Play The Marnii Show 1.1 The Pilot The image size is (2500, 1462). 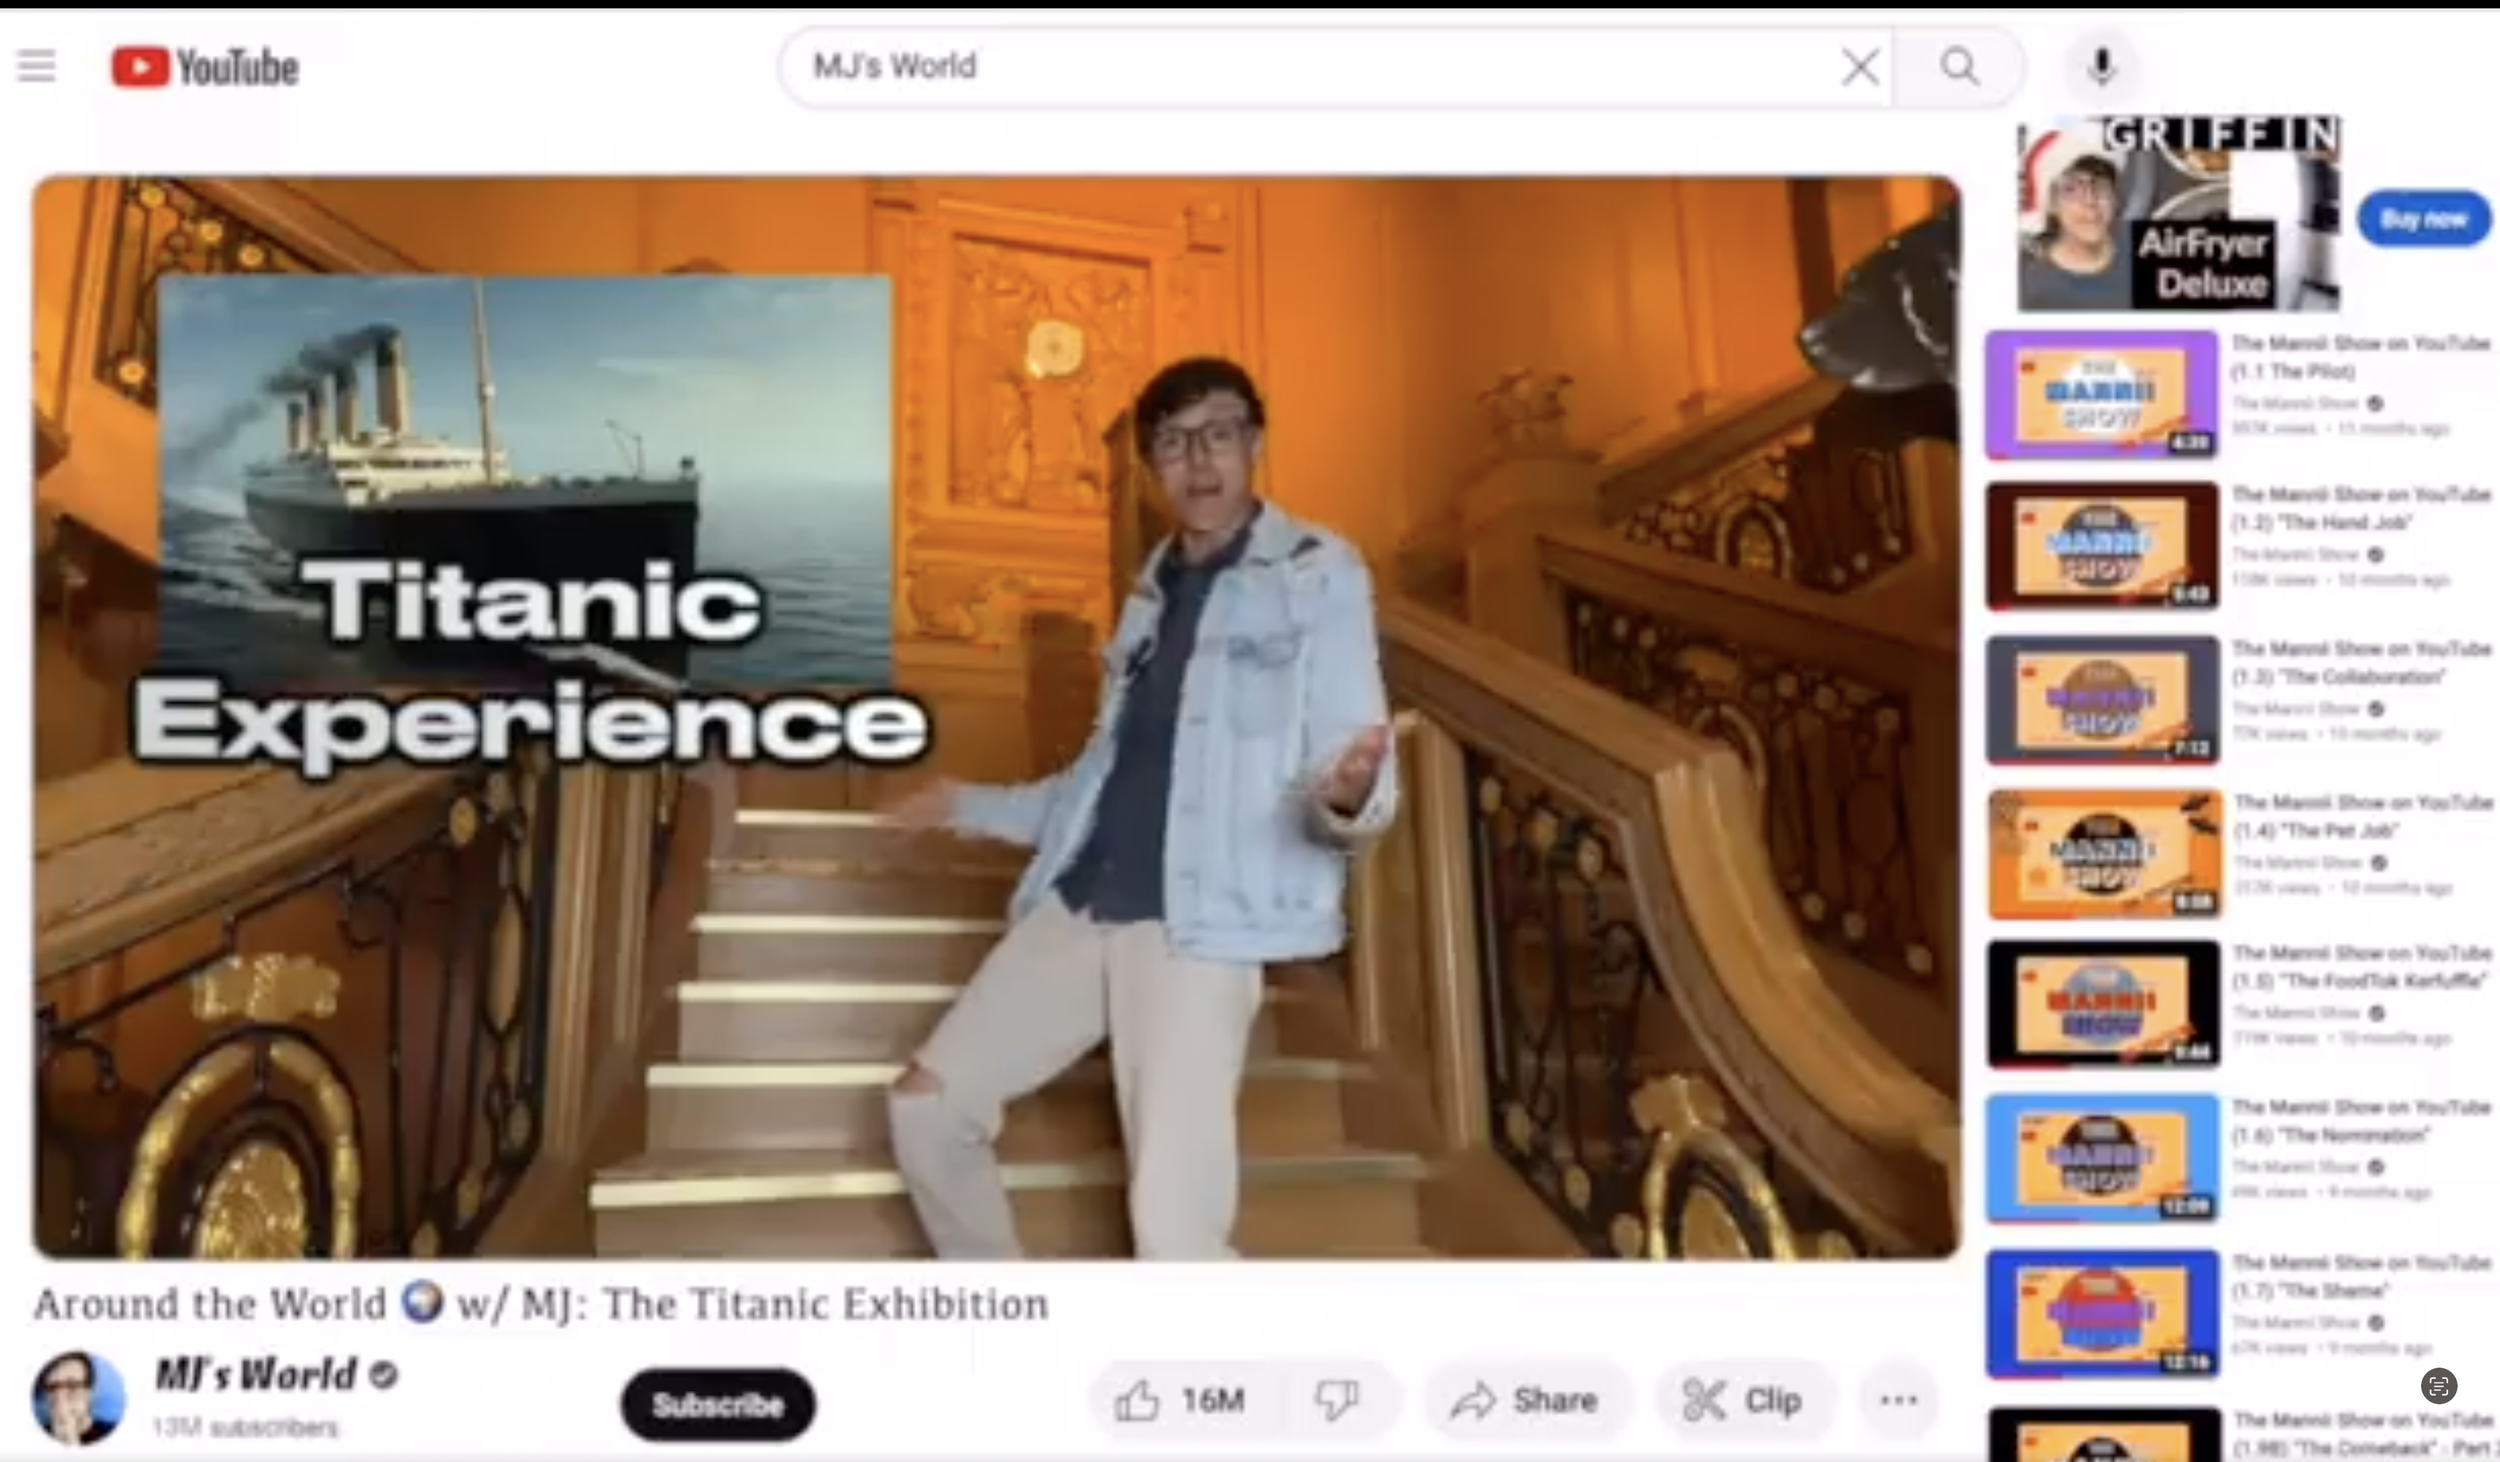[2101, 395]
